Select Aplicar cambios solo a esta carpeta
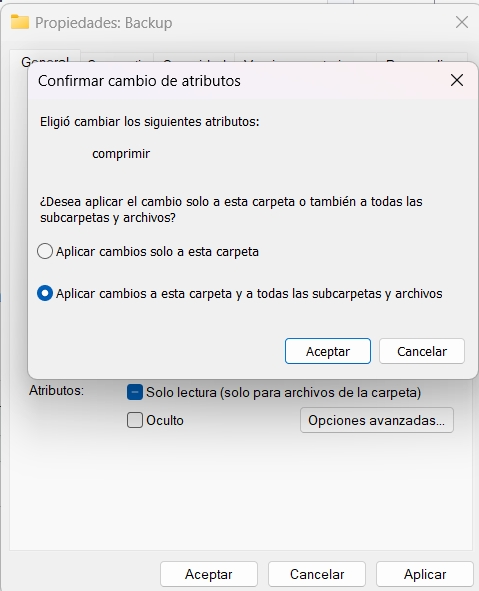479x591 pixels. [45, 251]
